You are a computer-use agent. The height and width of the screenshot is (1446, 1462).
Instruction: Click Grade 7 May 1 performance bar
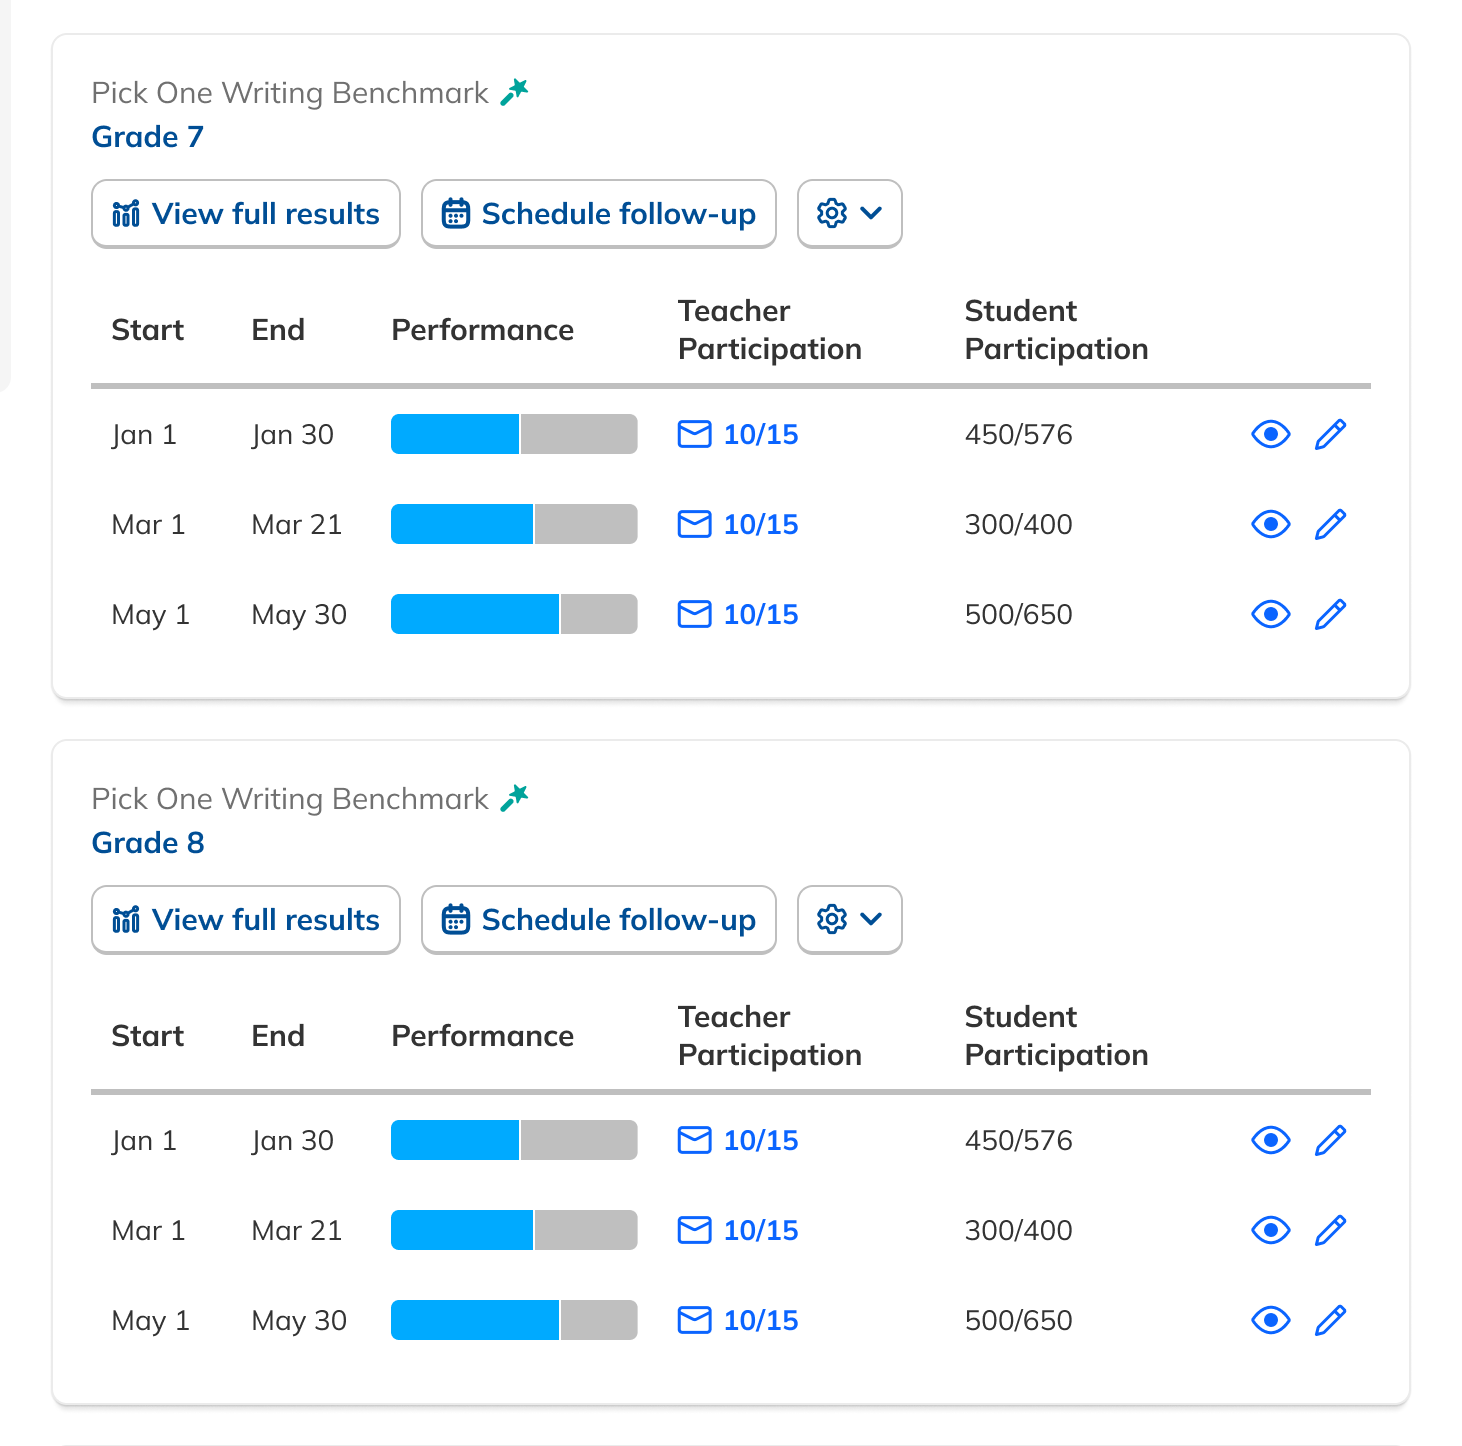(514, 615)
